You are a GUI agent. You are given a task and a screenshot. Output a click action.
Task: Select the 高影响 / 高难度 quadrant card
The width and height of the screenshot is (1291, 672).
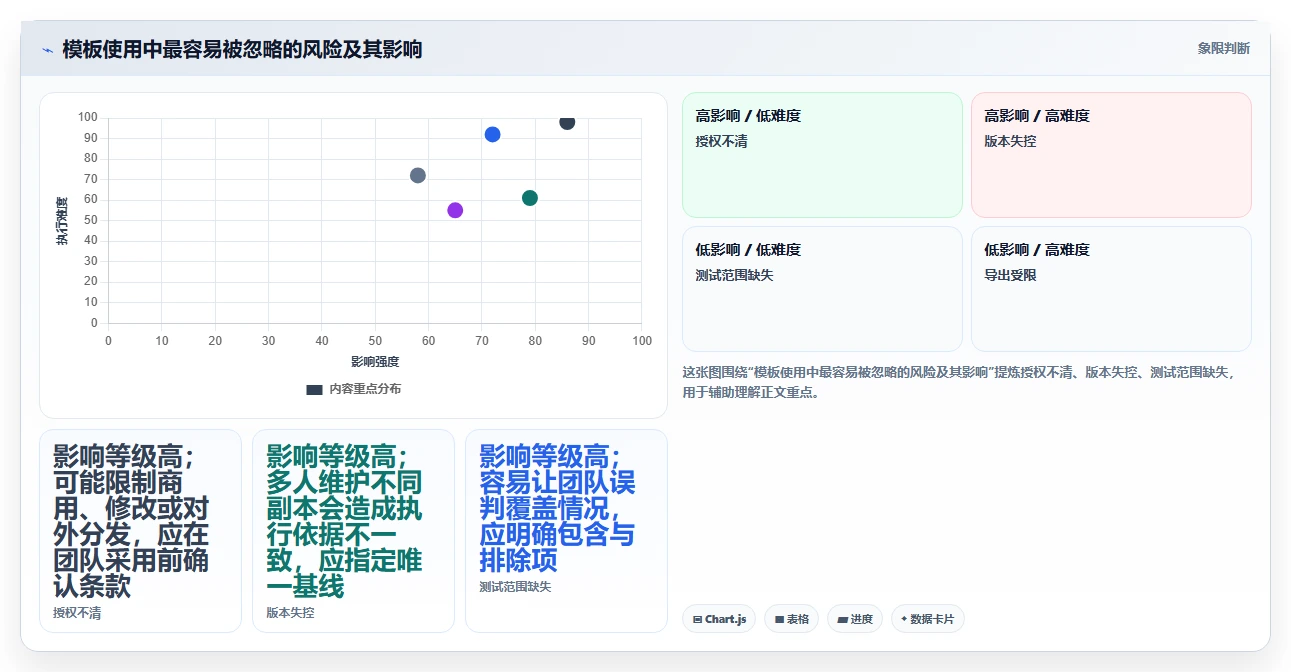point(1111,155)
